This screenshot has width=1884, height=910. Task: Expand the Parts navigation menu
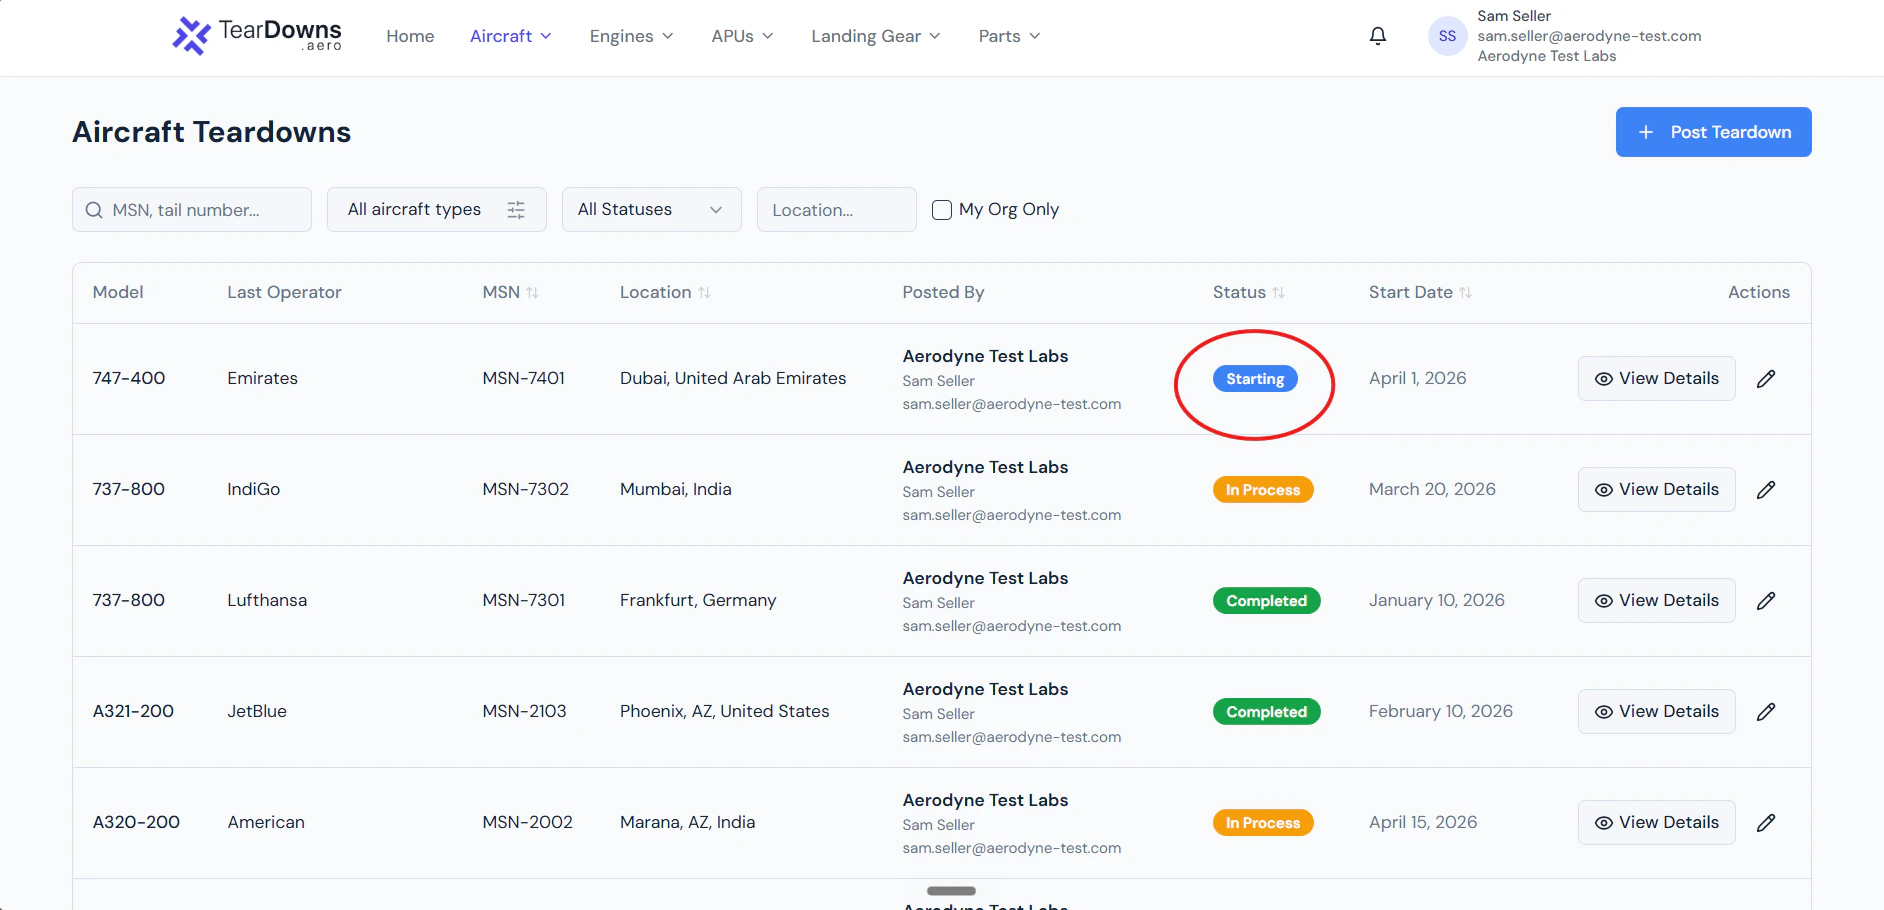point(1010,36)
